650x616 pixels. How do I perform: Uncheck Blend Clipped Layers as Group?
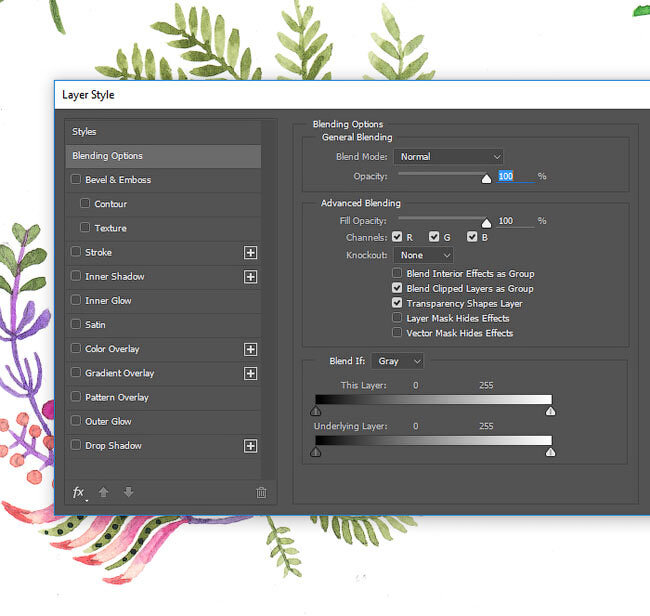[397, 288]
